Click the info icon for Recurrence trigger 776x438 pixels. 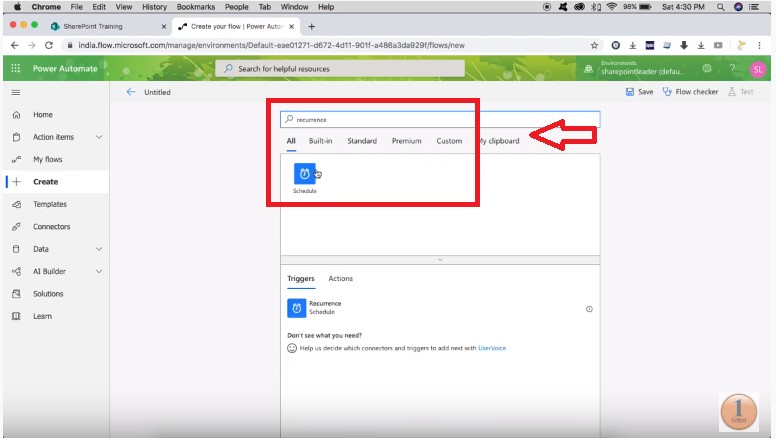(589, 309)
